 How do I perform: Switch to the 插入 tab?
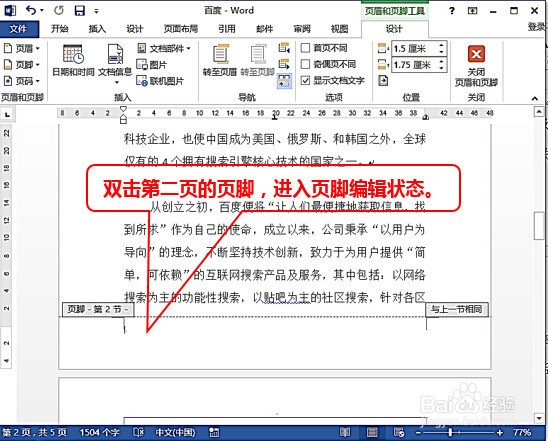pos(97,29)
